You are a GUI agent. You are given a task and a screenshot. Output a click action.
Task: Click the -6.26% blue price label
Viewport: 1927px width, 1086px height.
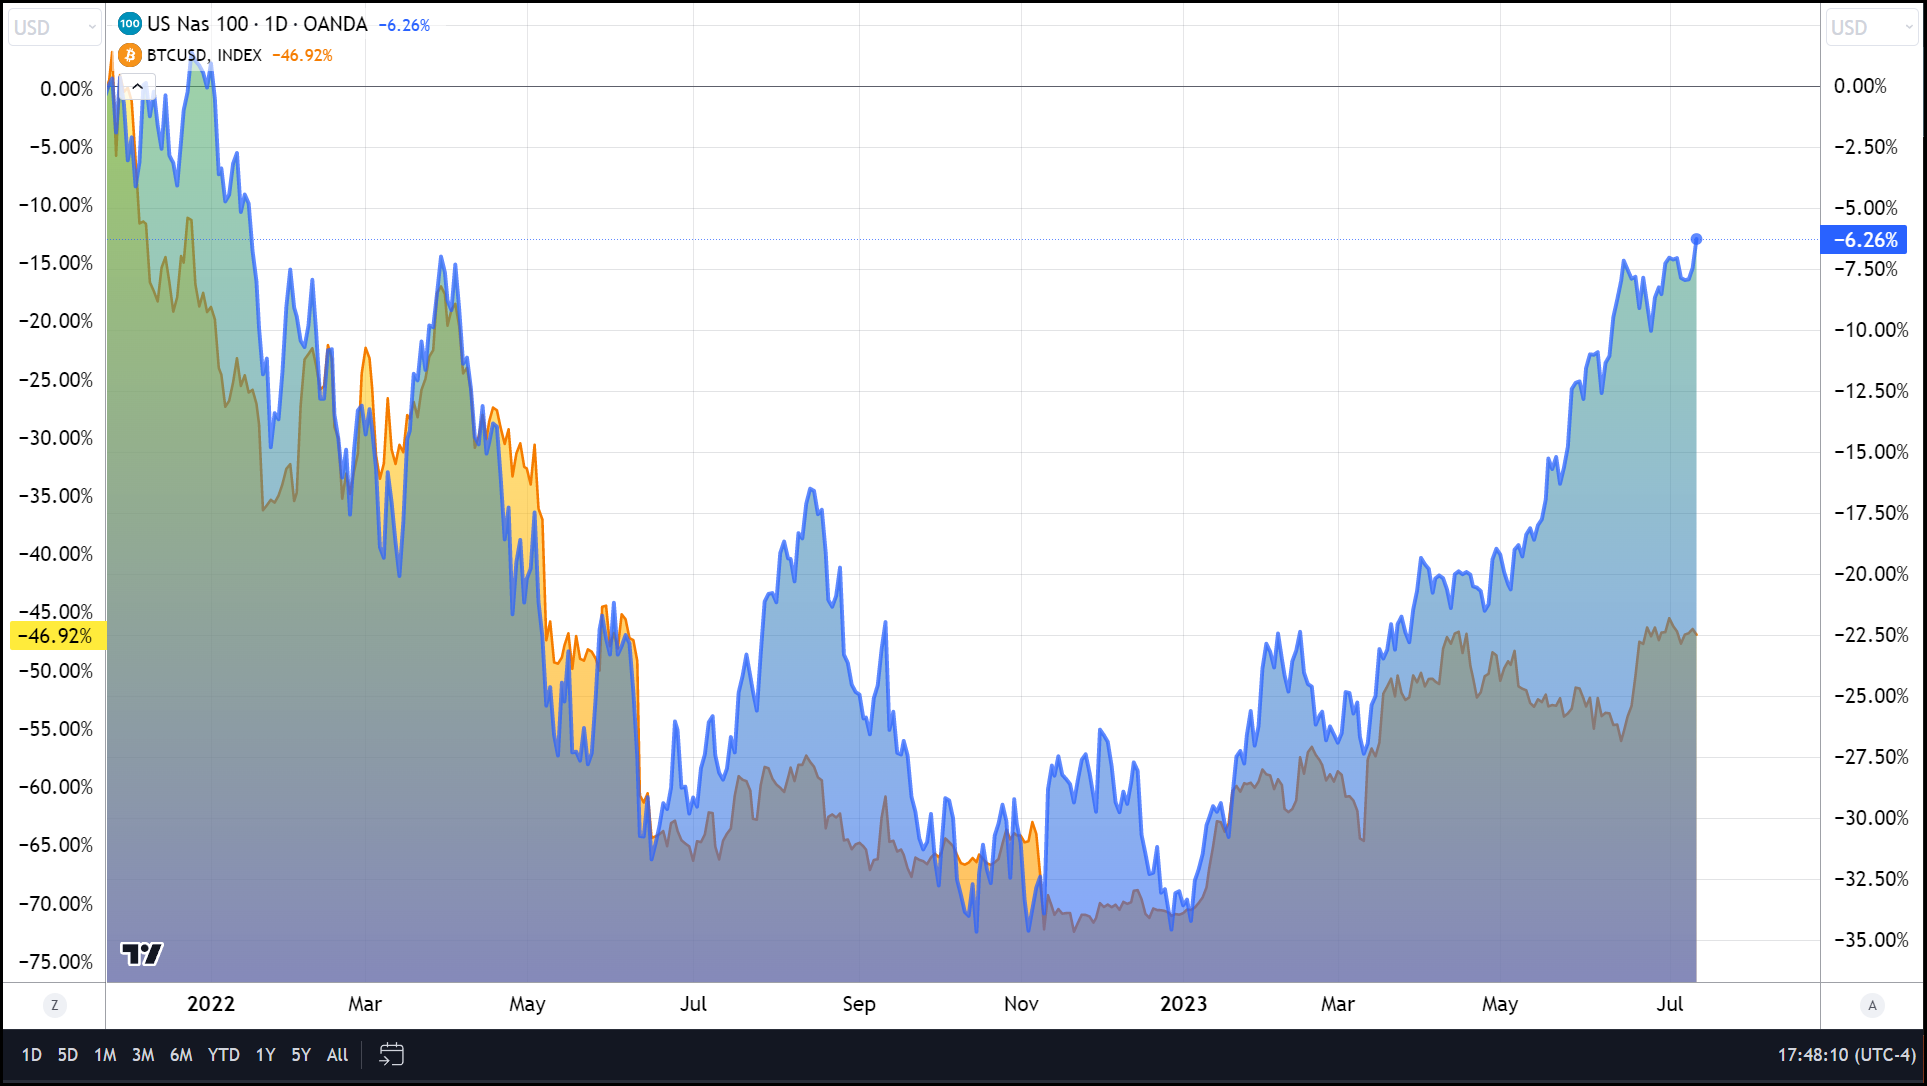pyautogui.click(x=1864, y=240)
